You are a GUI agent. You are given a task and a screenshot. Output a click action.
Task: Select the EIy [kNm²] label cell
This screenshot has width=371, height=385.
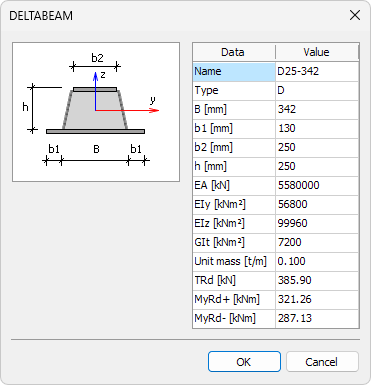pyautogui.click(x=234, y=205)
